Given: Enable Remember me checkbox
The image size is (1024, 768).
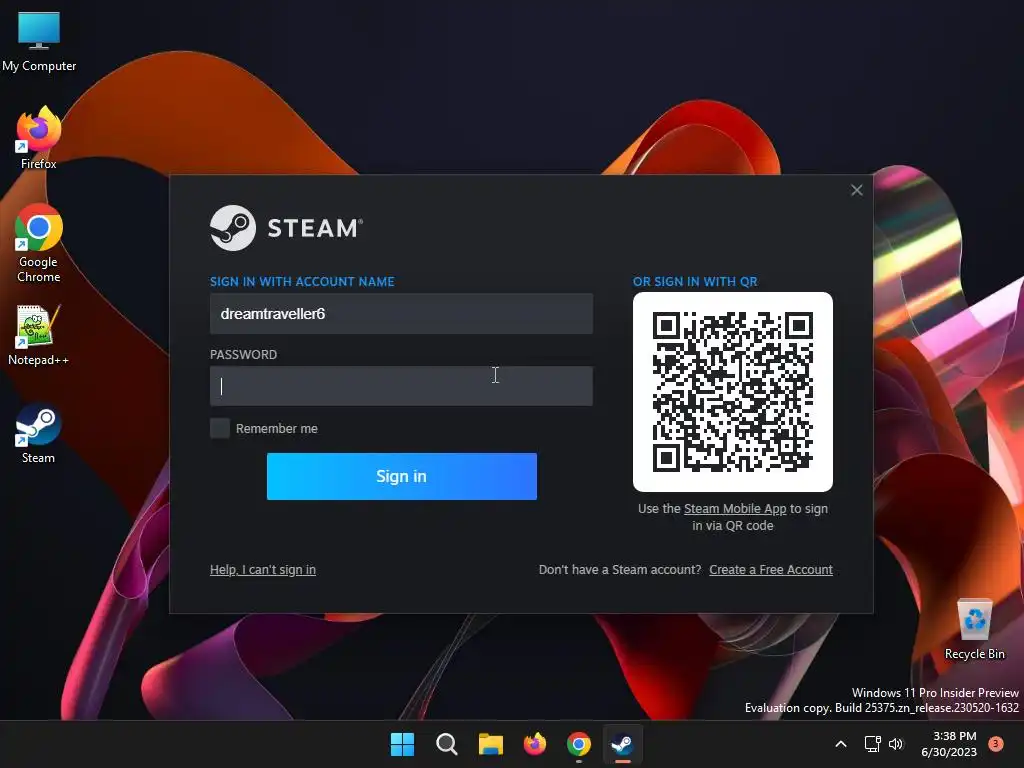Looking at the screenshot, I should pyautogui.click(x=220, y=428).
